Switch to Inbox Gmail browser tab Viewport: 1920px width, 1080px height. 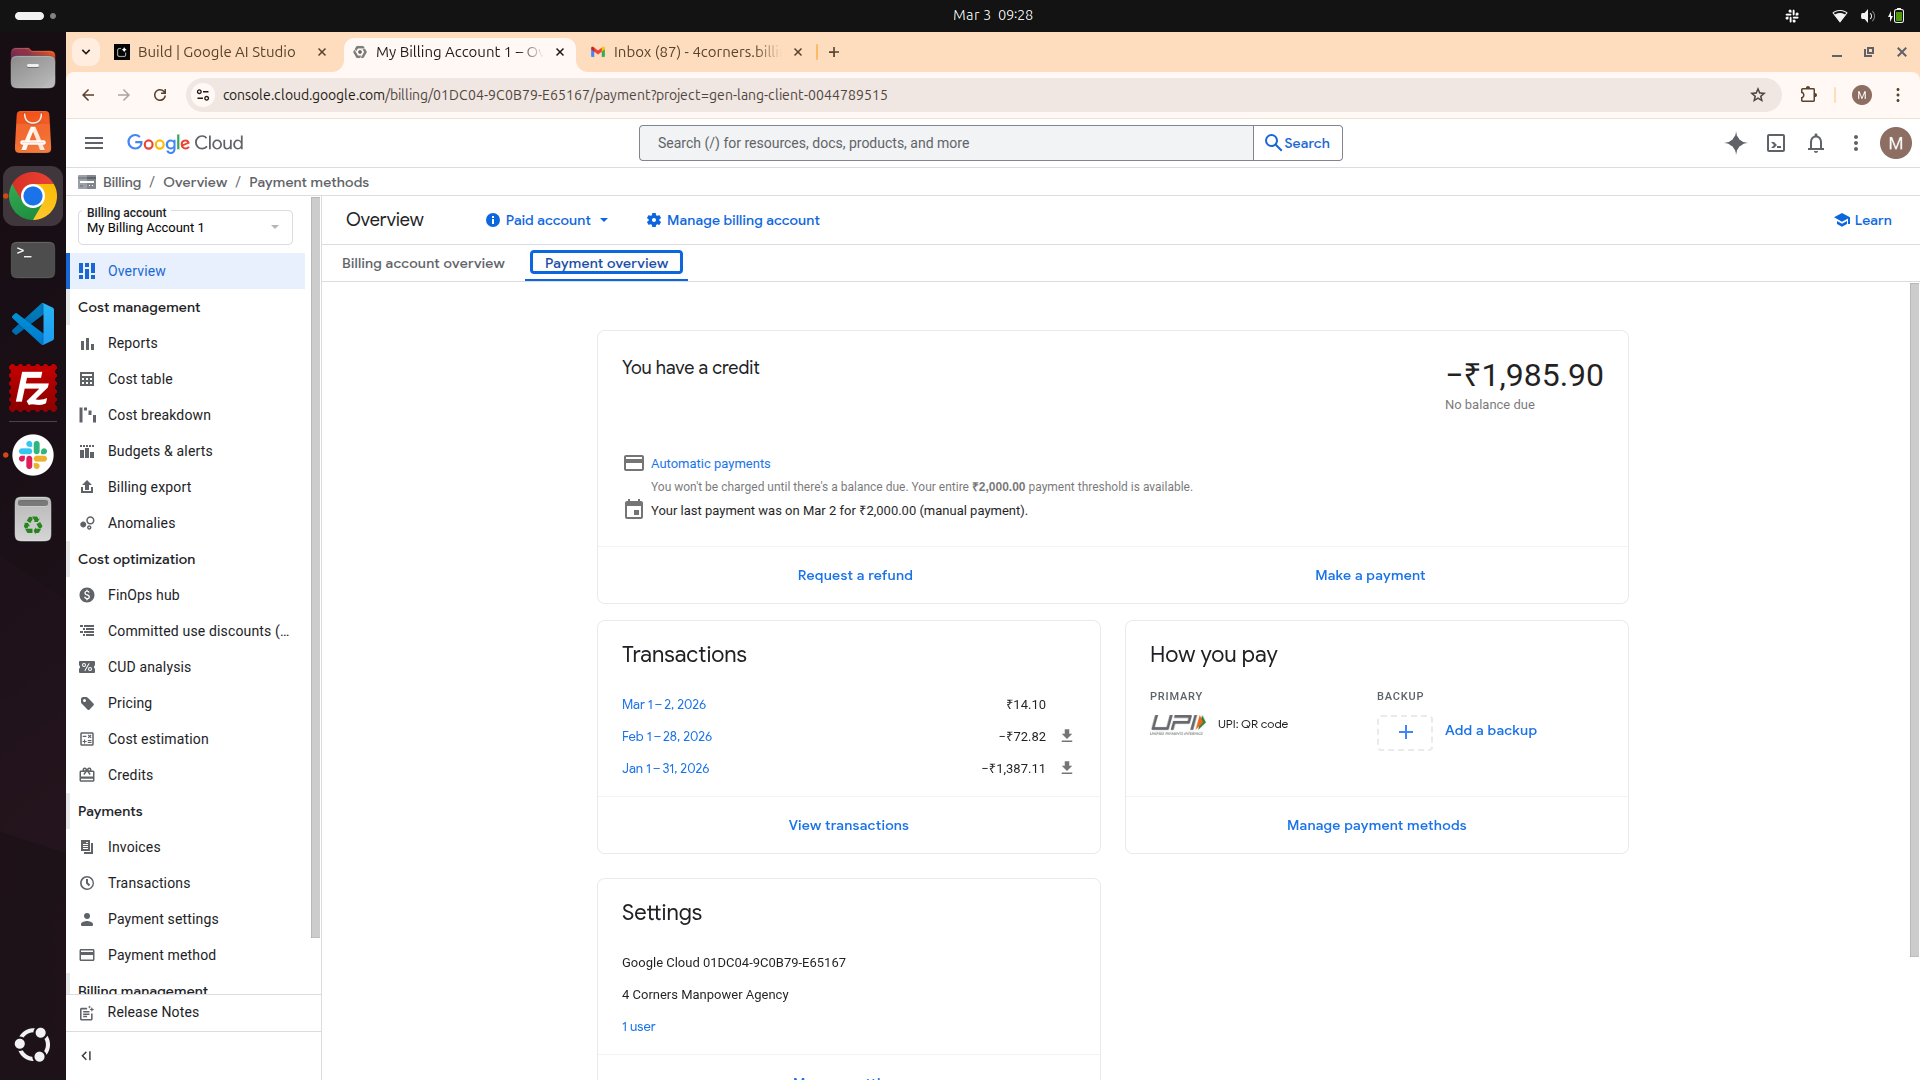pyautogui.click(x=695, y=52)
